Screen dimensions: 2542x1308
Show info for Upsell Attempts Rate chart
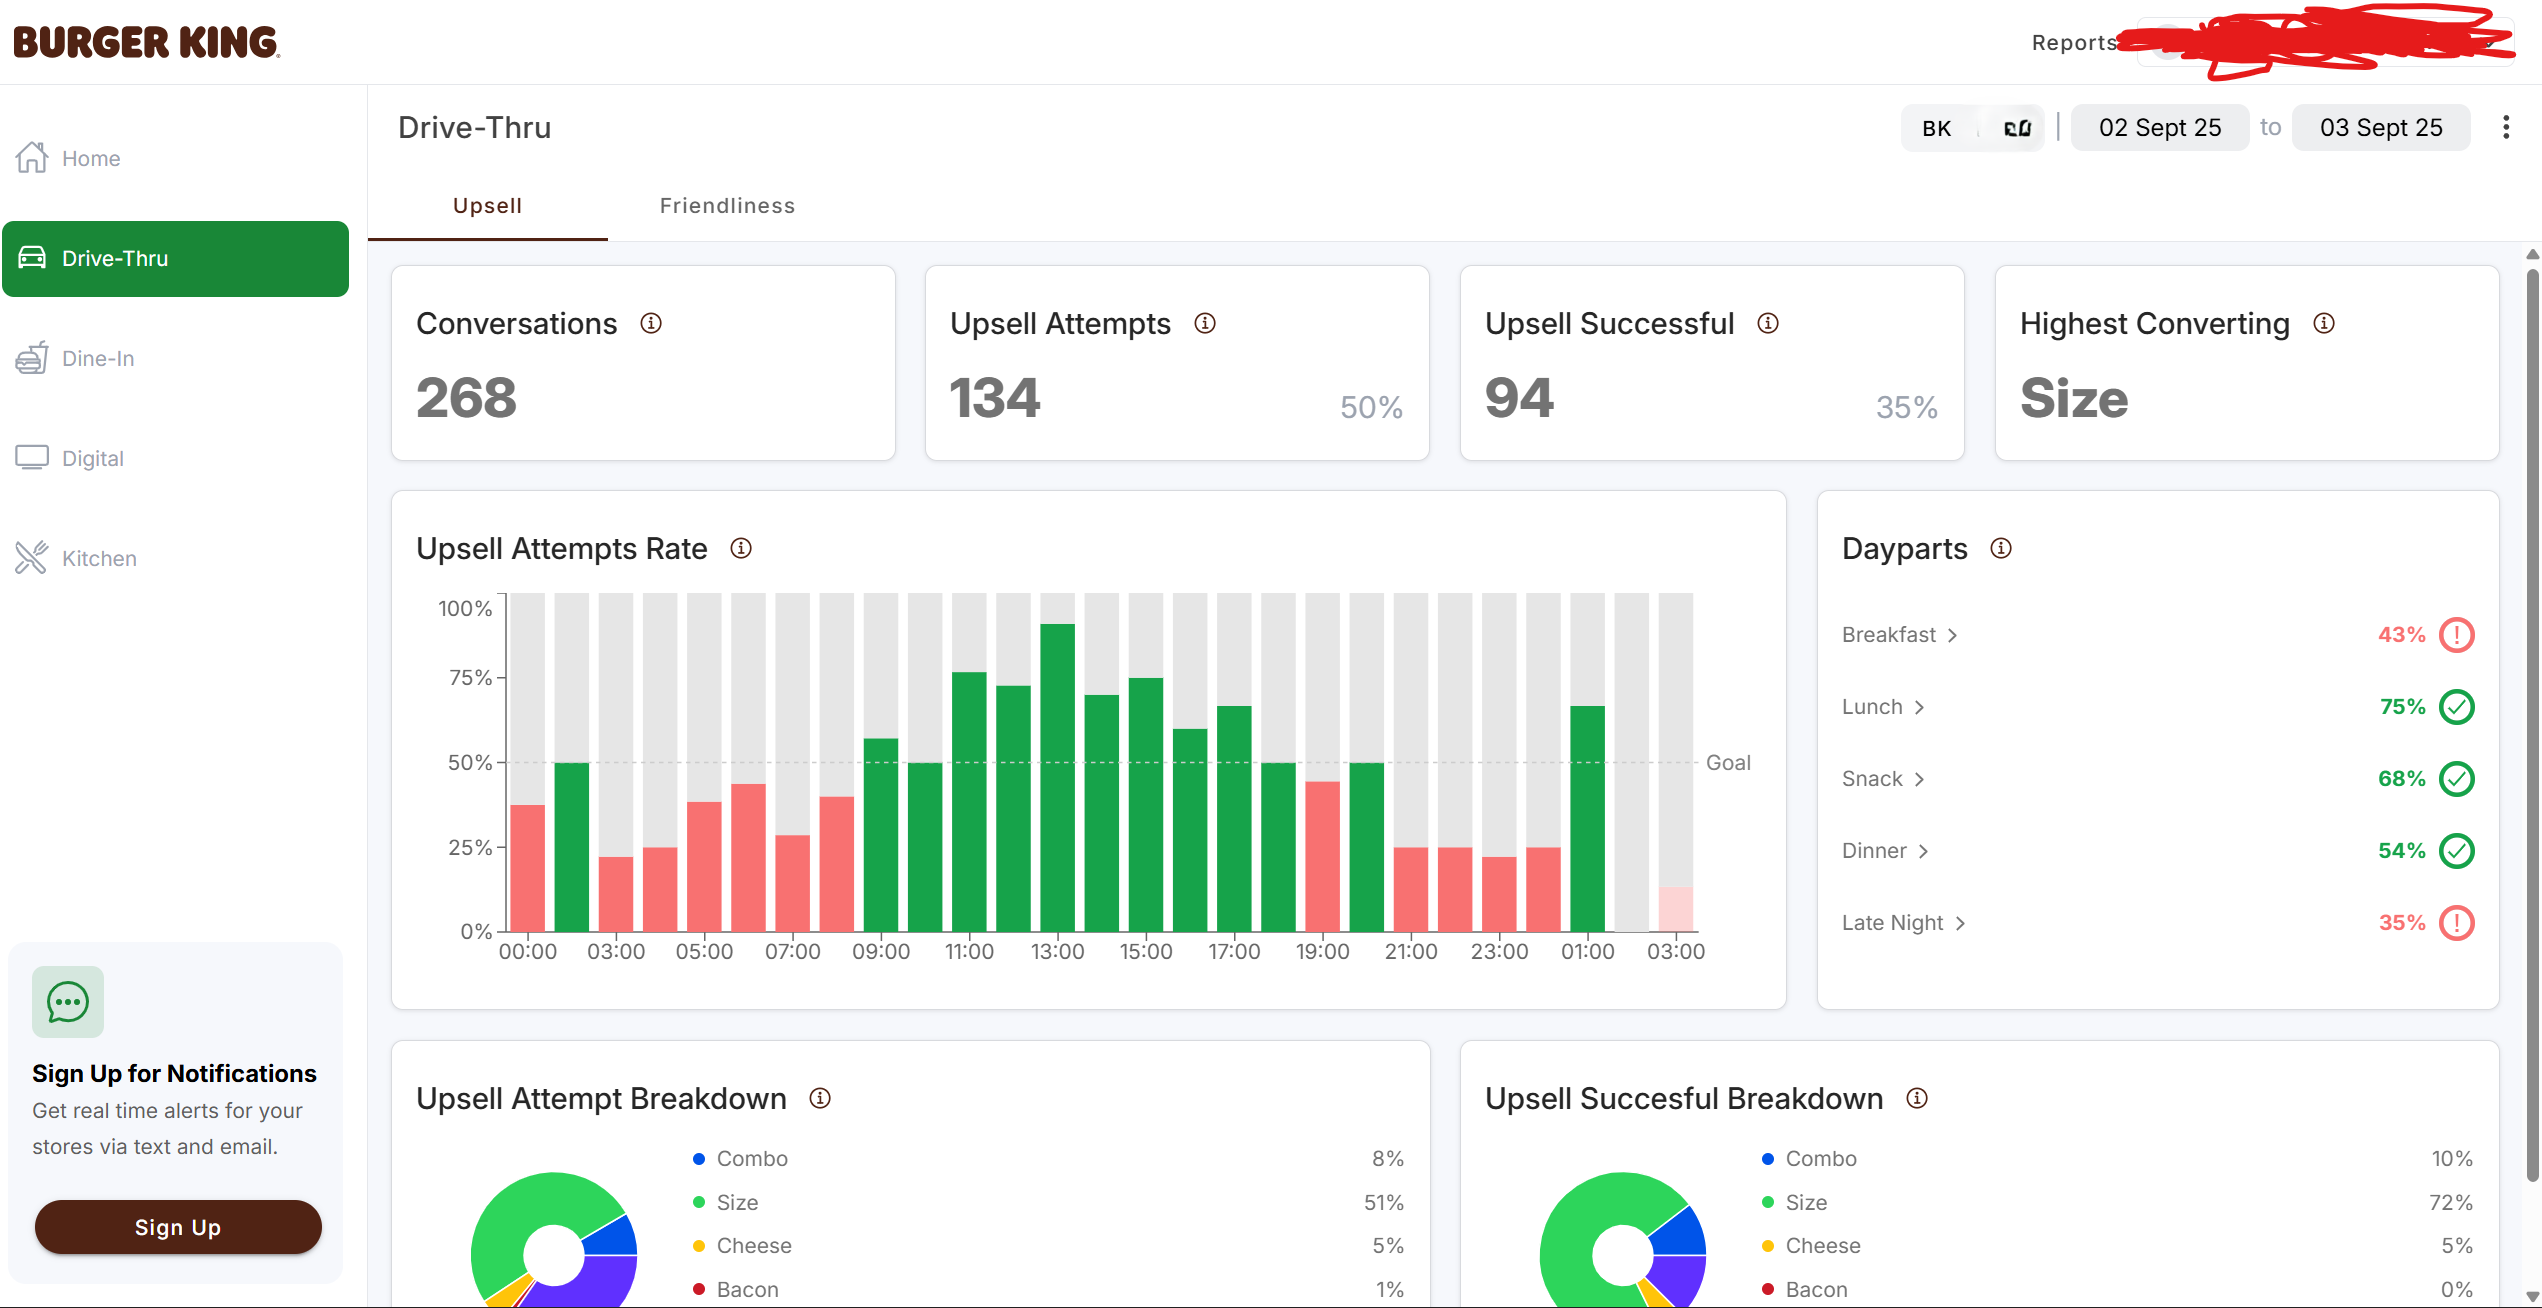(x=741, y=548)
